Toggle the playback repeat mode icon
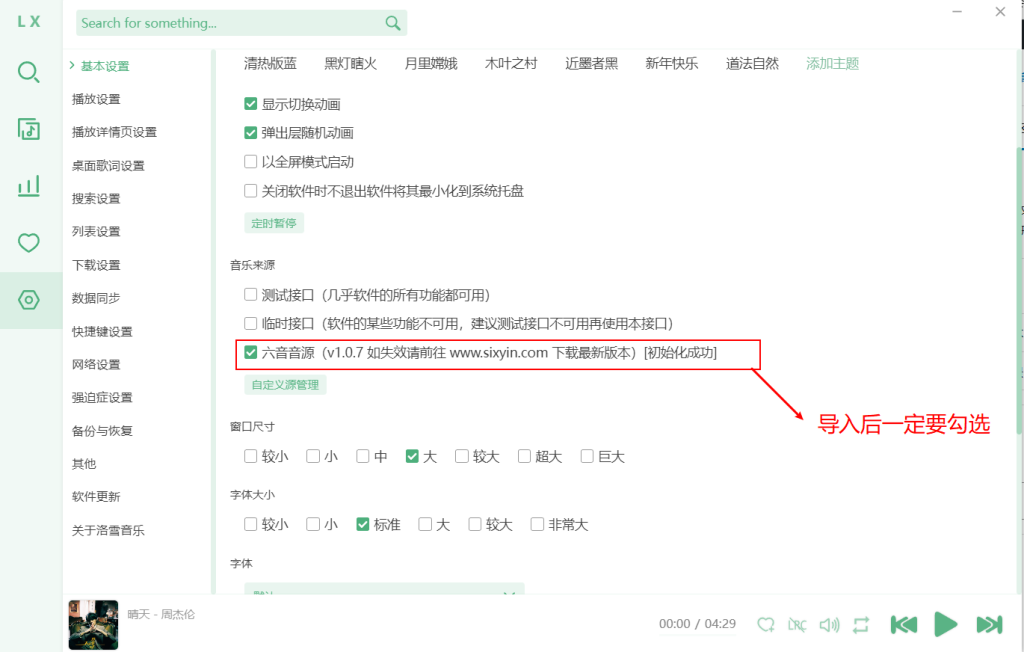1024x652 pixels. click(861, 624)
